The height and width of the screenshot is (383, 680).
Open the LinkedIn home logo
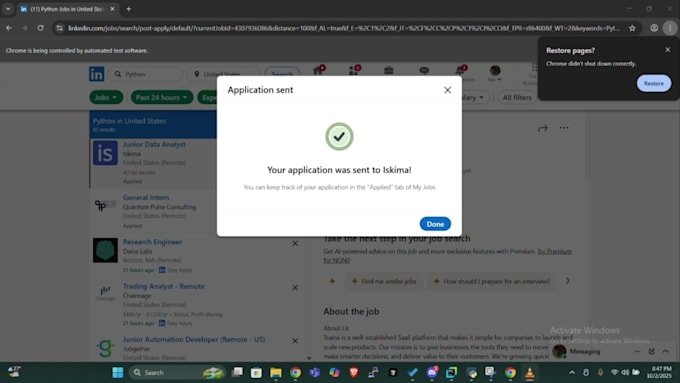pyautogui.click(x=96, y=74)
